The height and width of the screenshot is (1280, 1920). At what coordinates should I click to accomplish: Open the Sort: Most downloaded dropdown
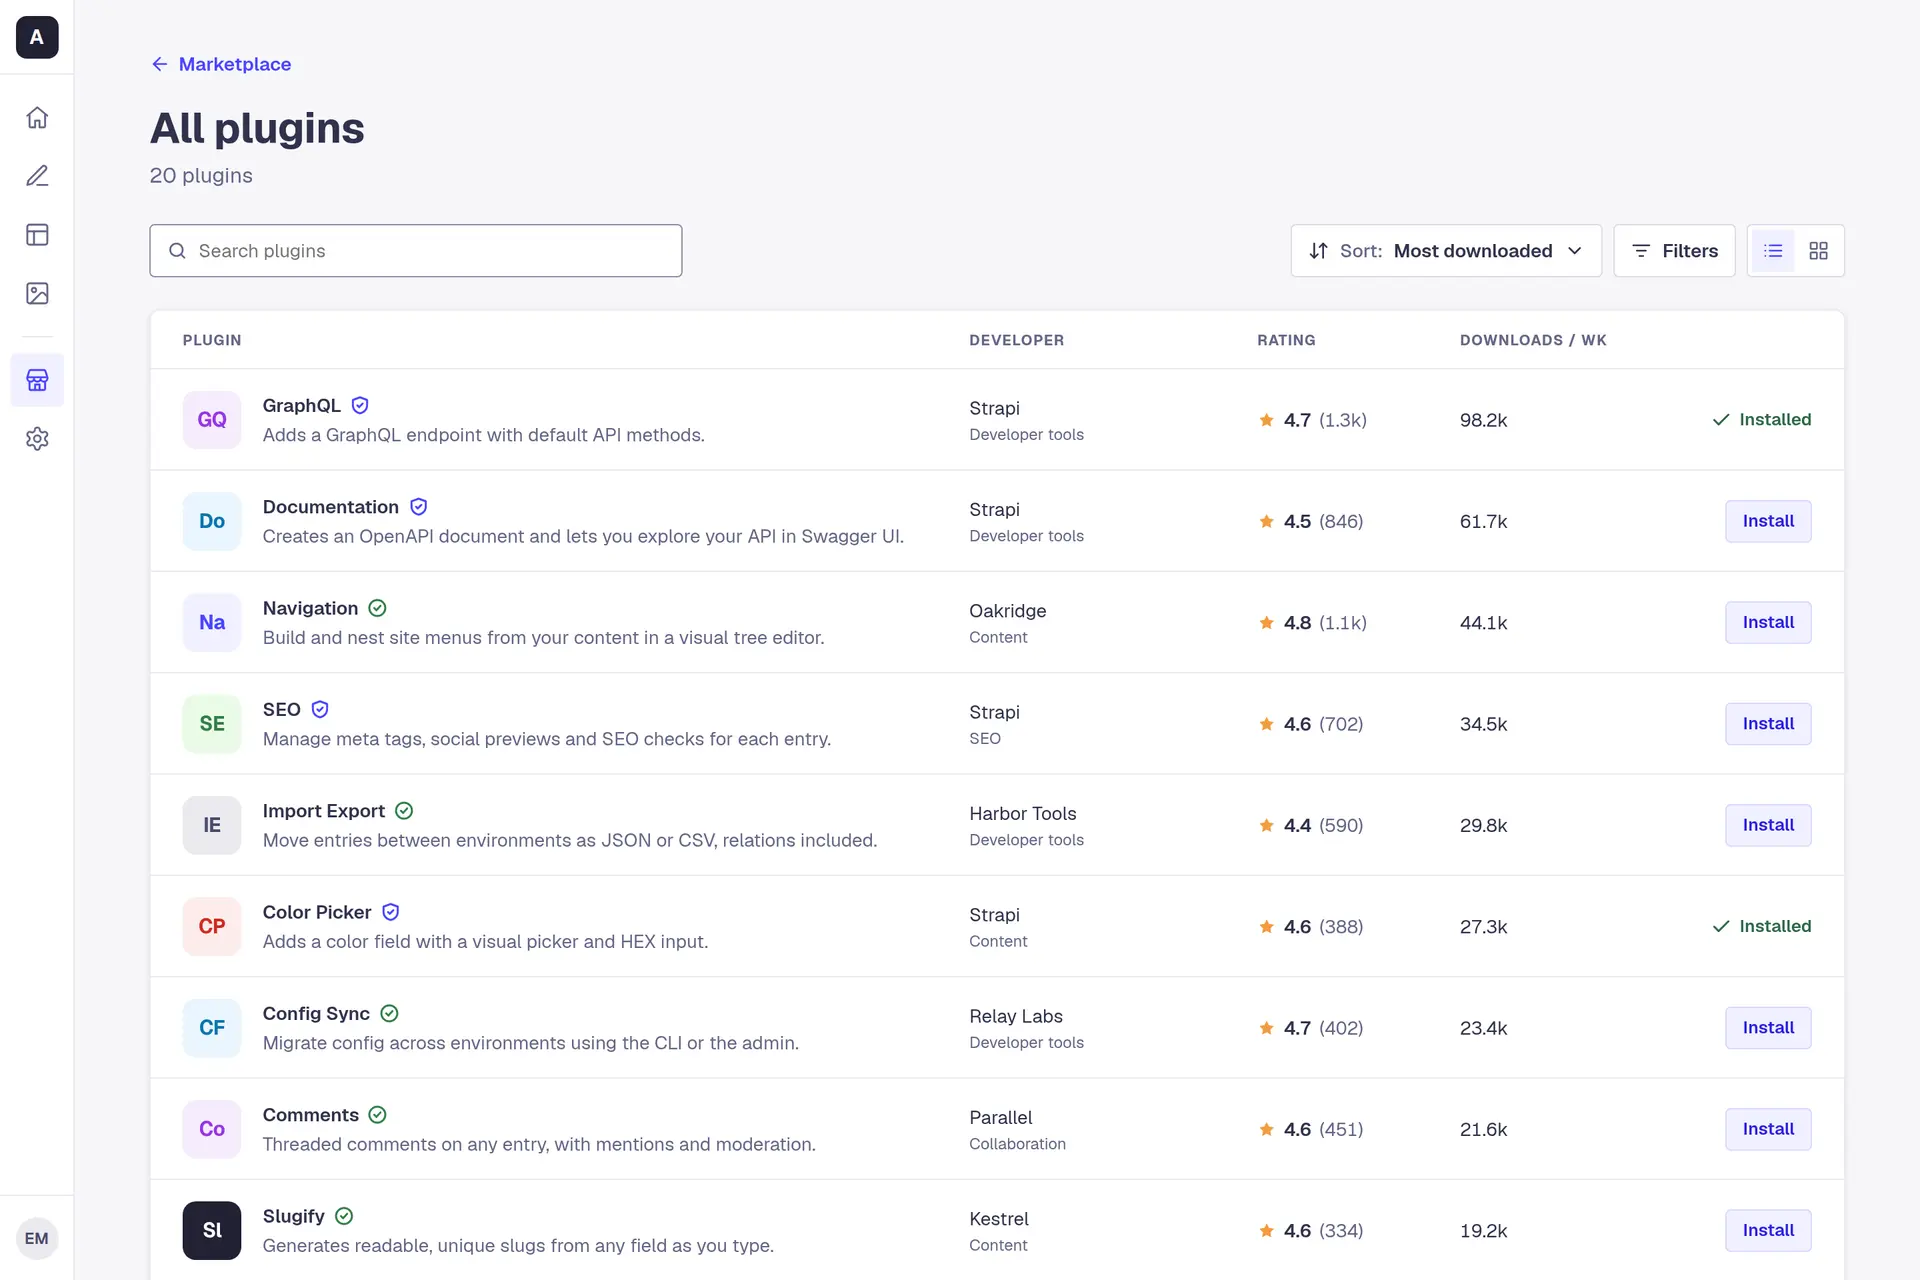(x=1446, y=251)
